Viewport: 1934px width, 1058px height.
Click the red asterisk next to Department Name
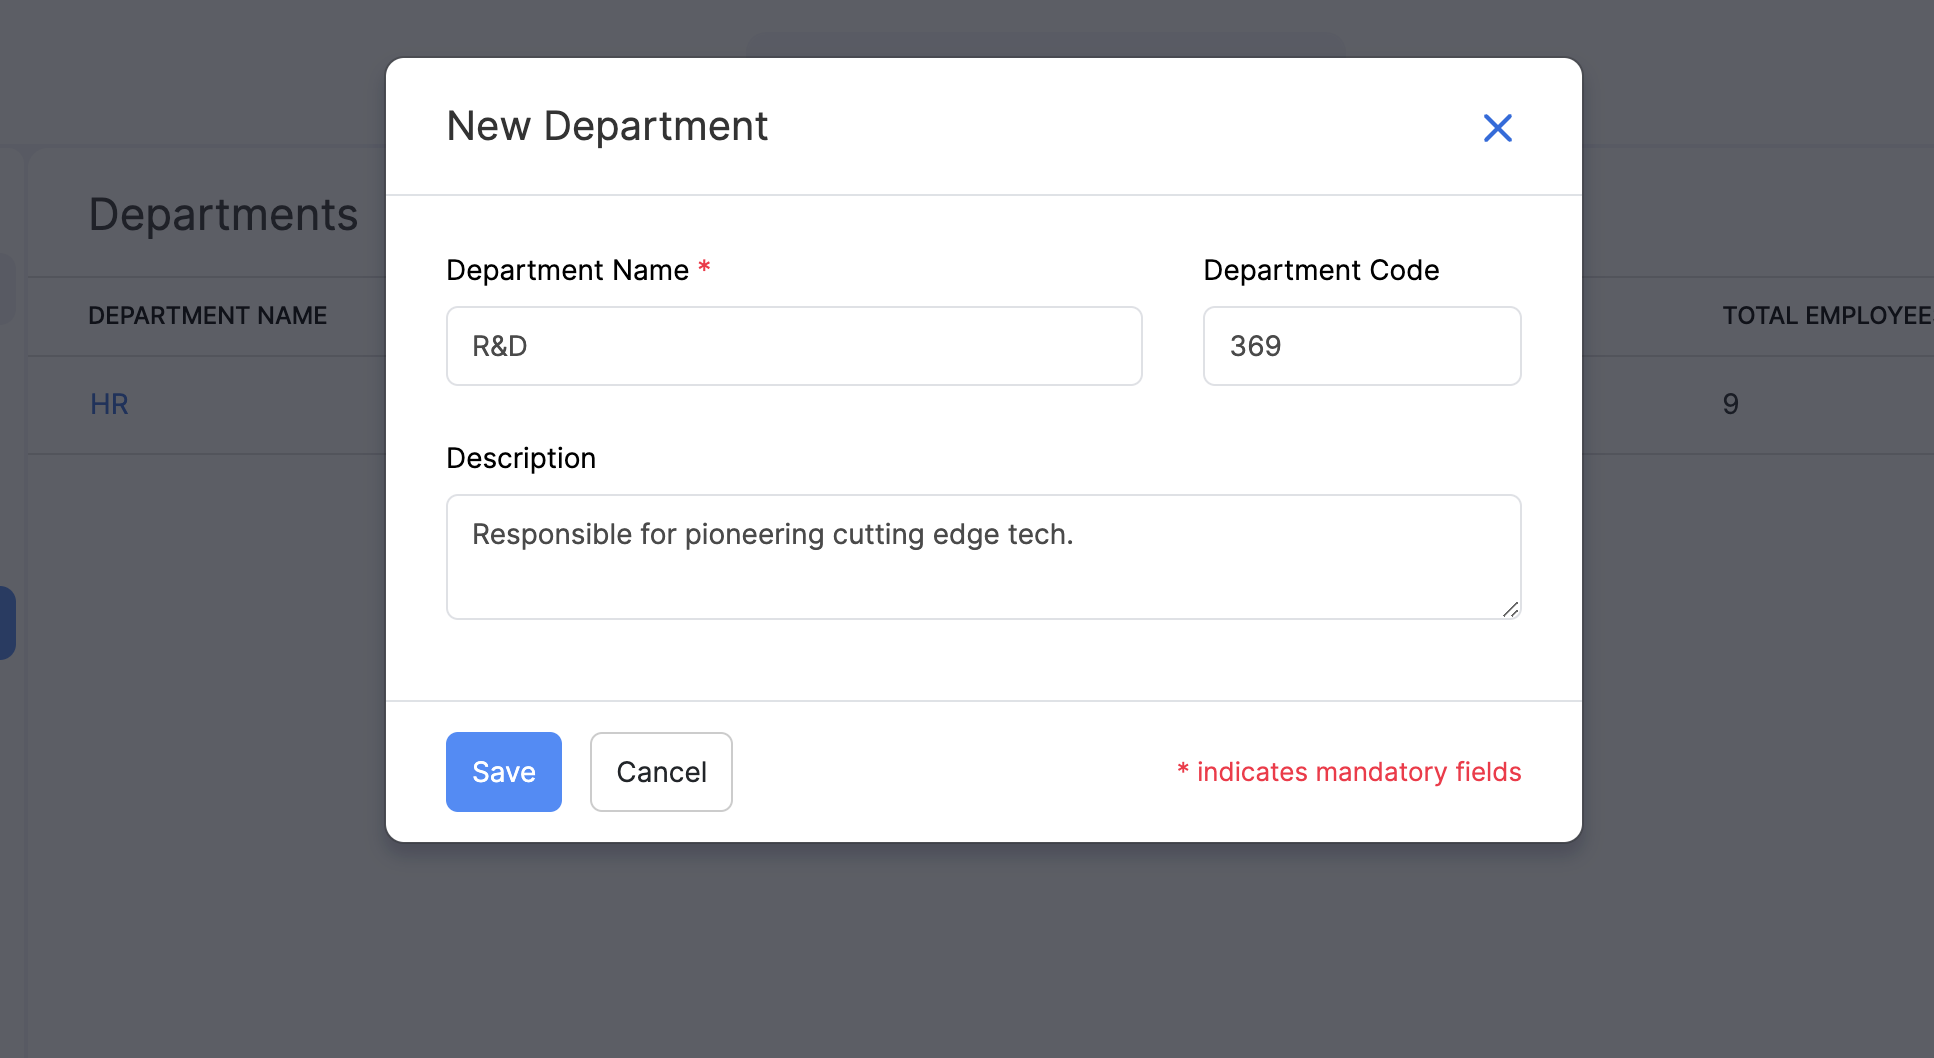pos(704,266)
